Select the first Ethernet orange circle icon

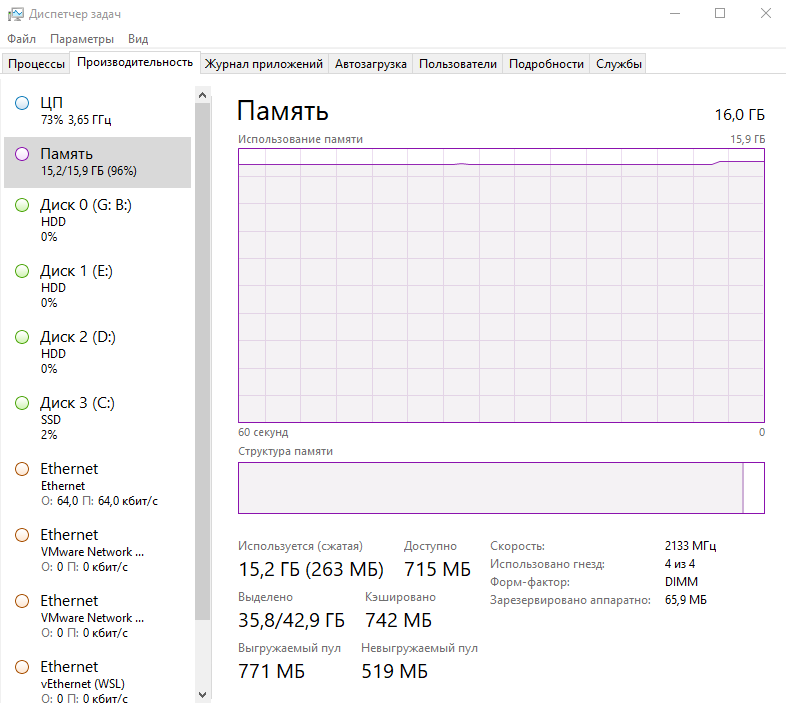click(22, 469)
